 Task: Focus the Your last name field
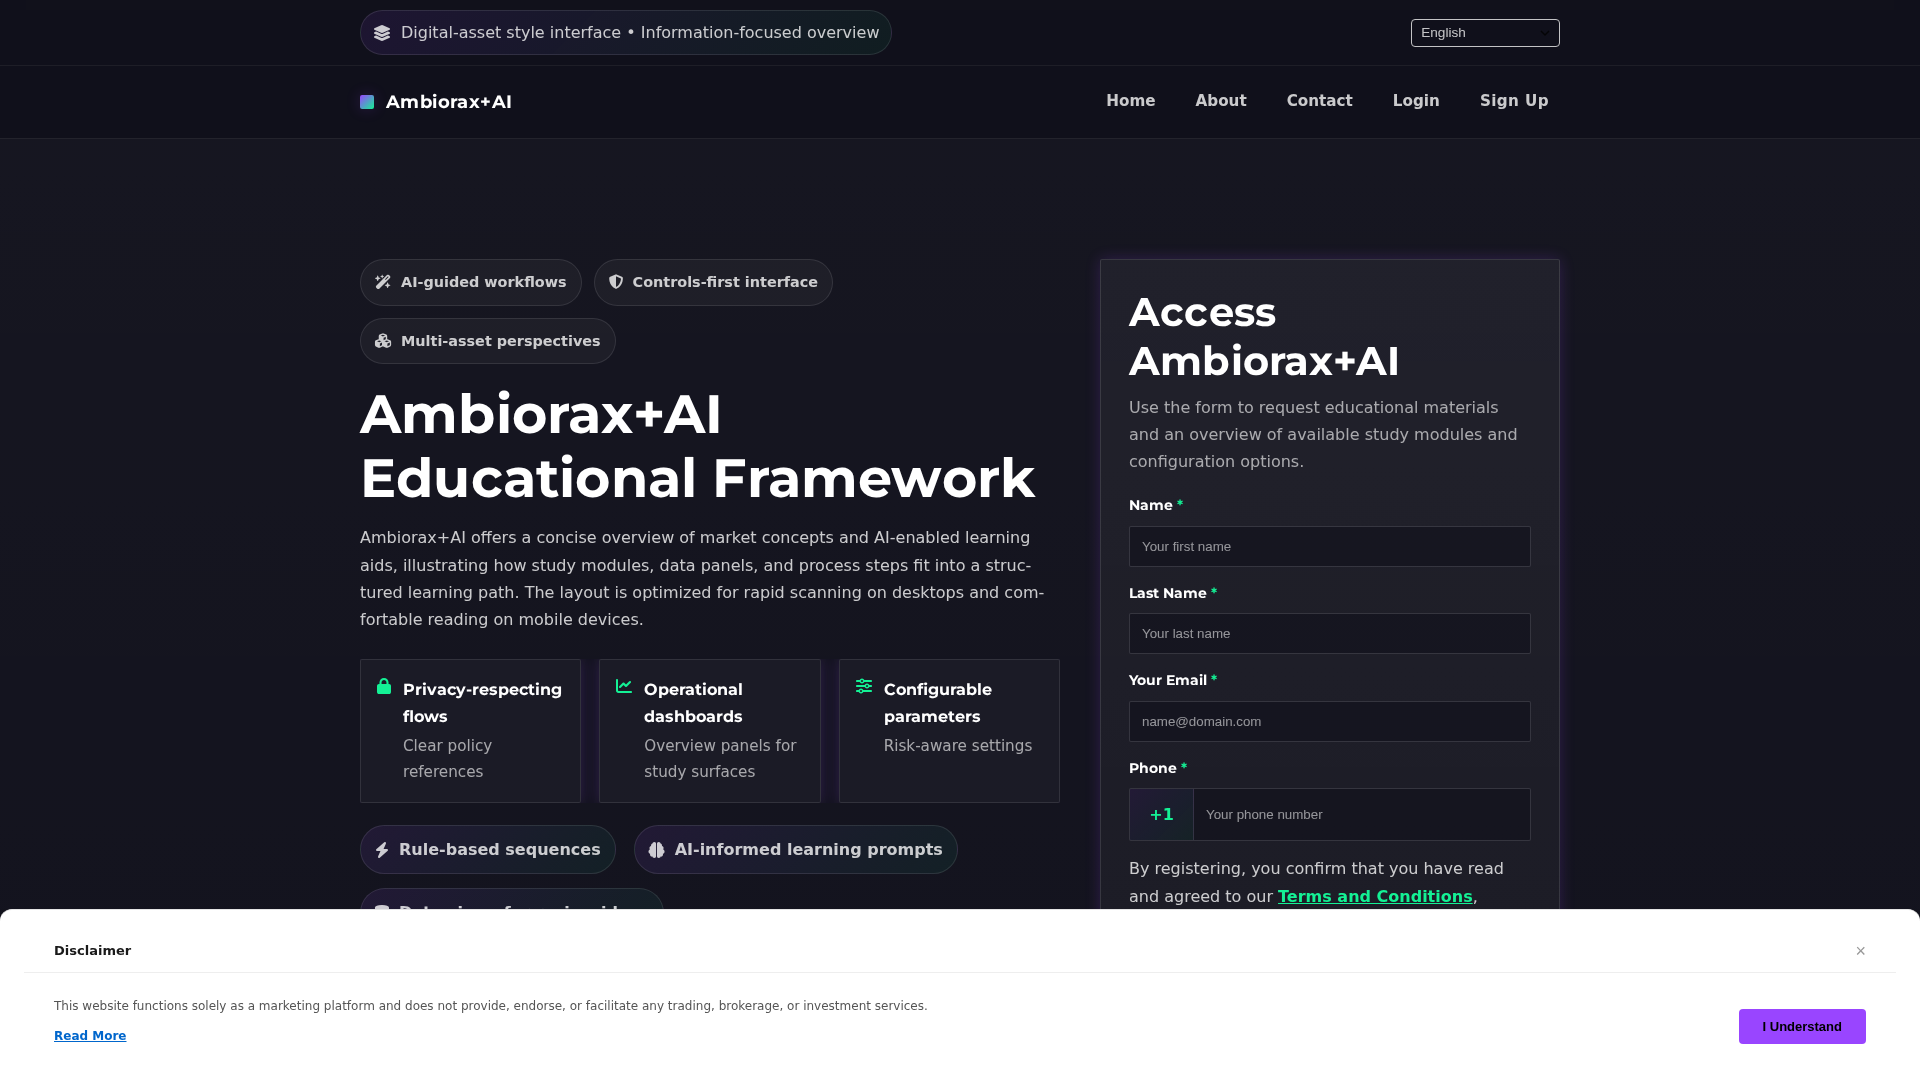1330,634
